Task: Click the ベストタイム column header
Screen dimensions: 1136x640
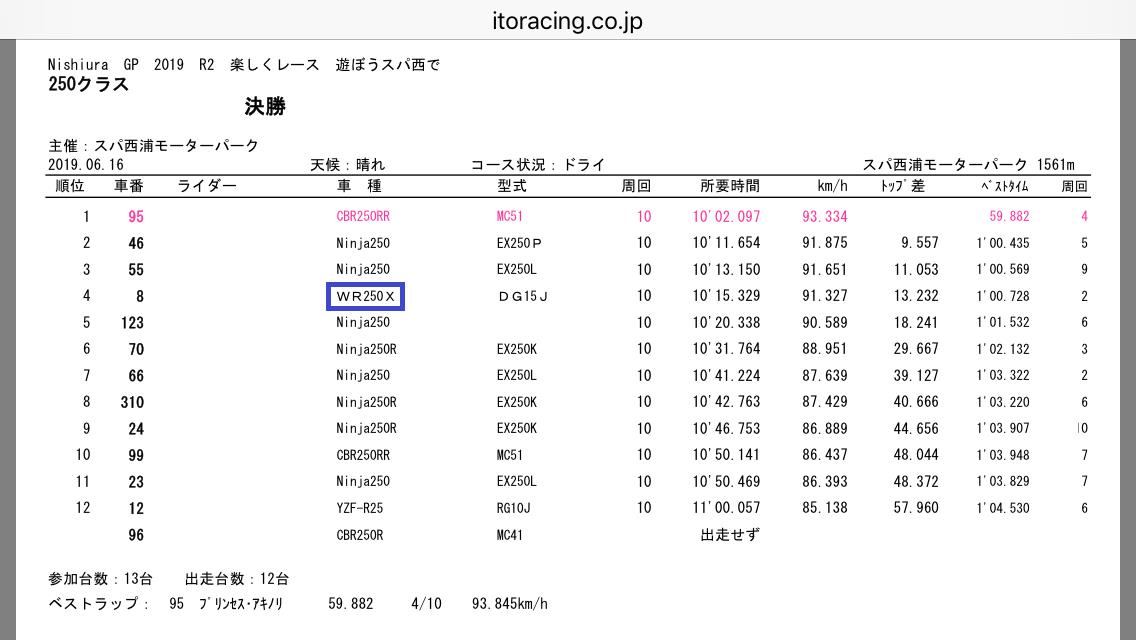Action: 1005,186
